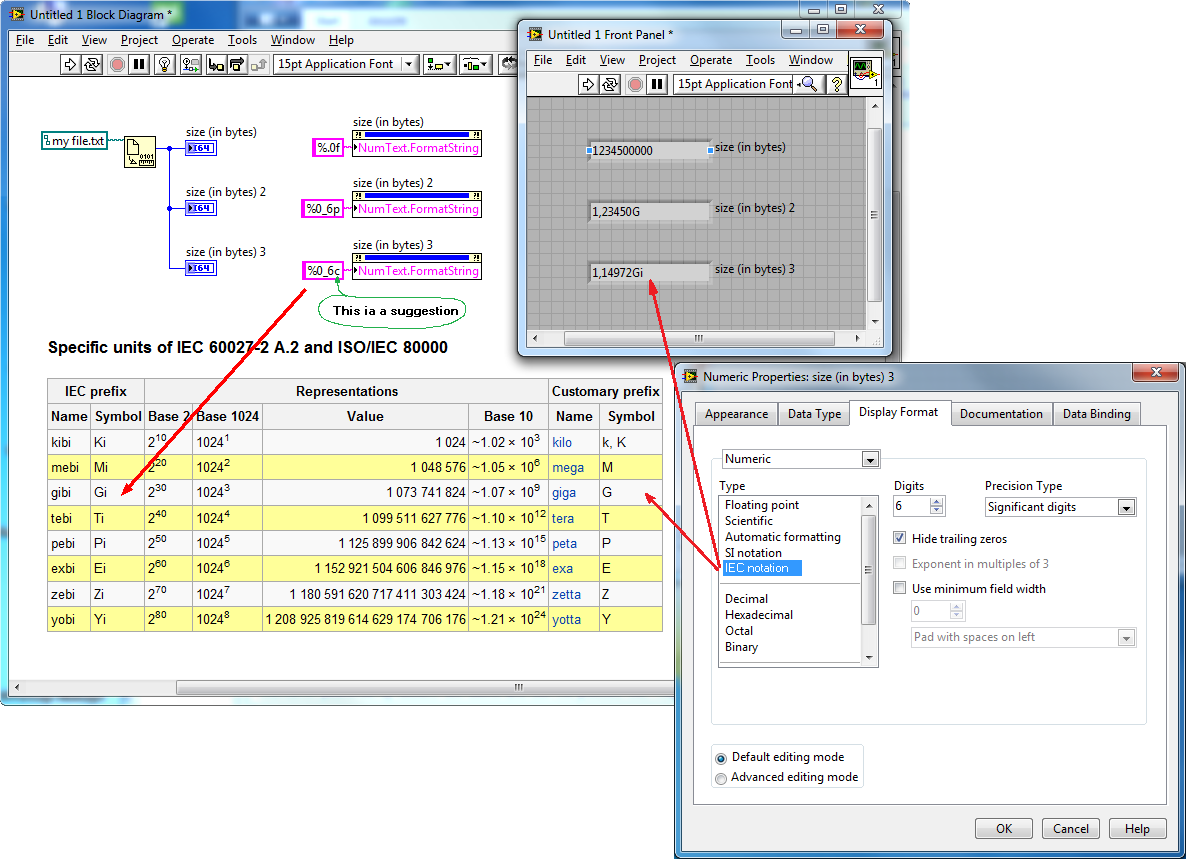Click Search magnifier in Front Panel toolbar
1191x863 pixels.
tap(810, 84)
